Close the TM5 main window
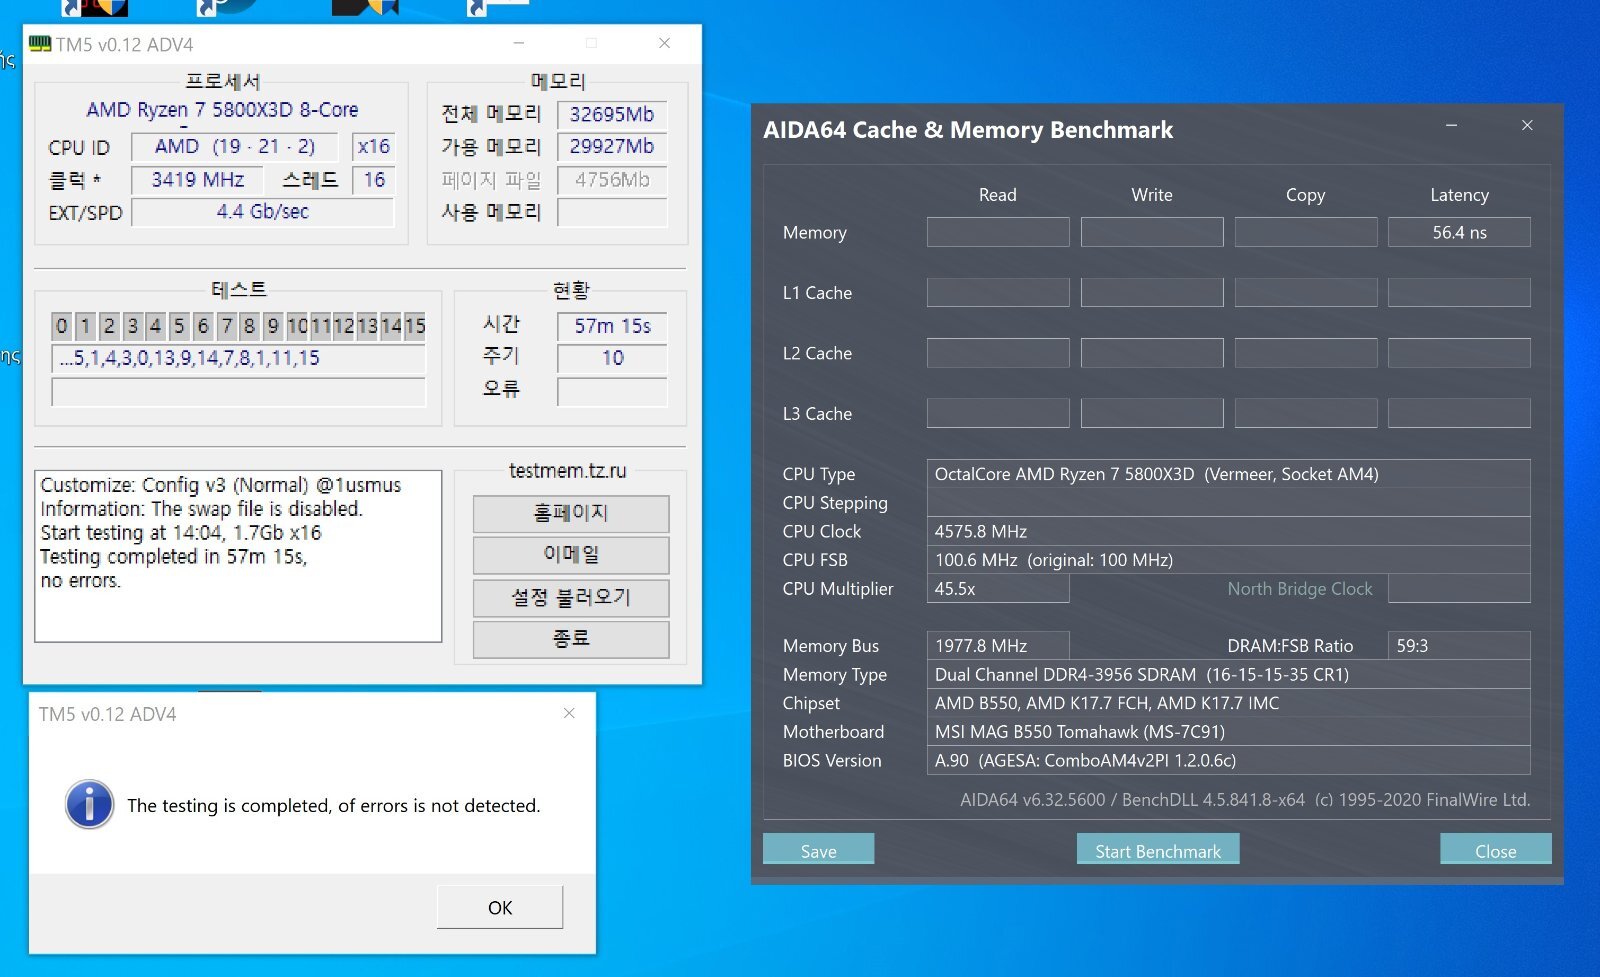This screenshot has width=1600, height=977. (x=664, y=43)
